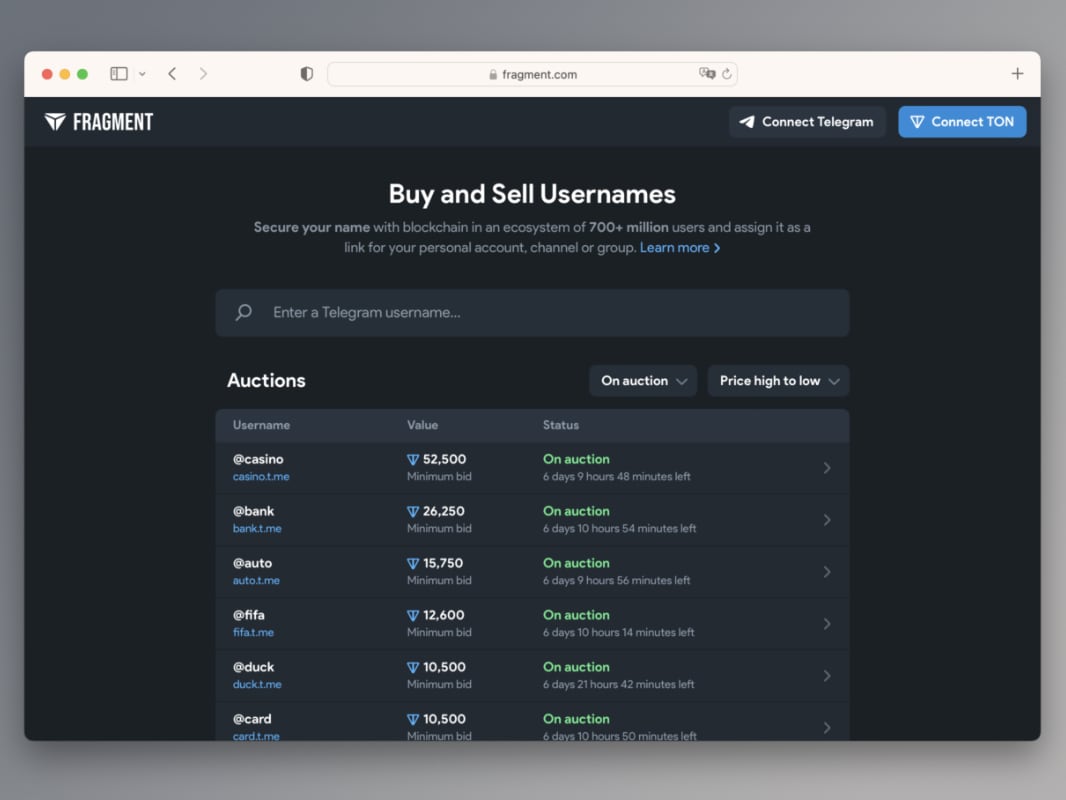Viewport: 1066px width, 800px height.
Task: Close the window with red button
Action: pos(47,74)
